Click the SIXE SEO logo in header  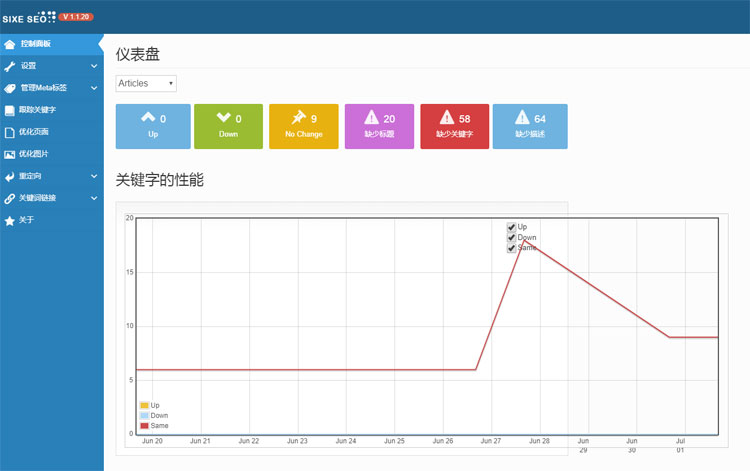pyautogui.click(x=27, y=17)
